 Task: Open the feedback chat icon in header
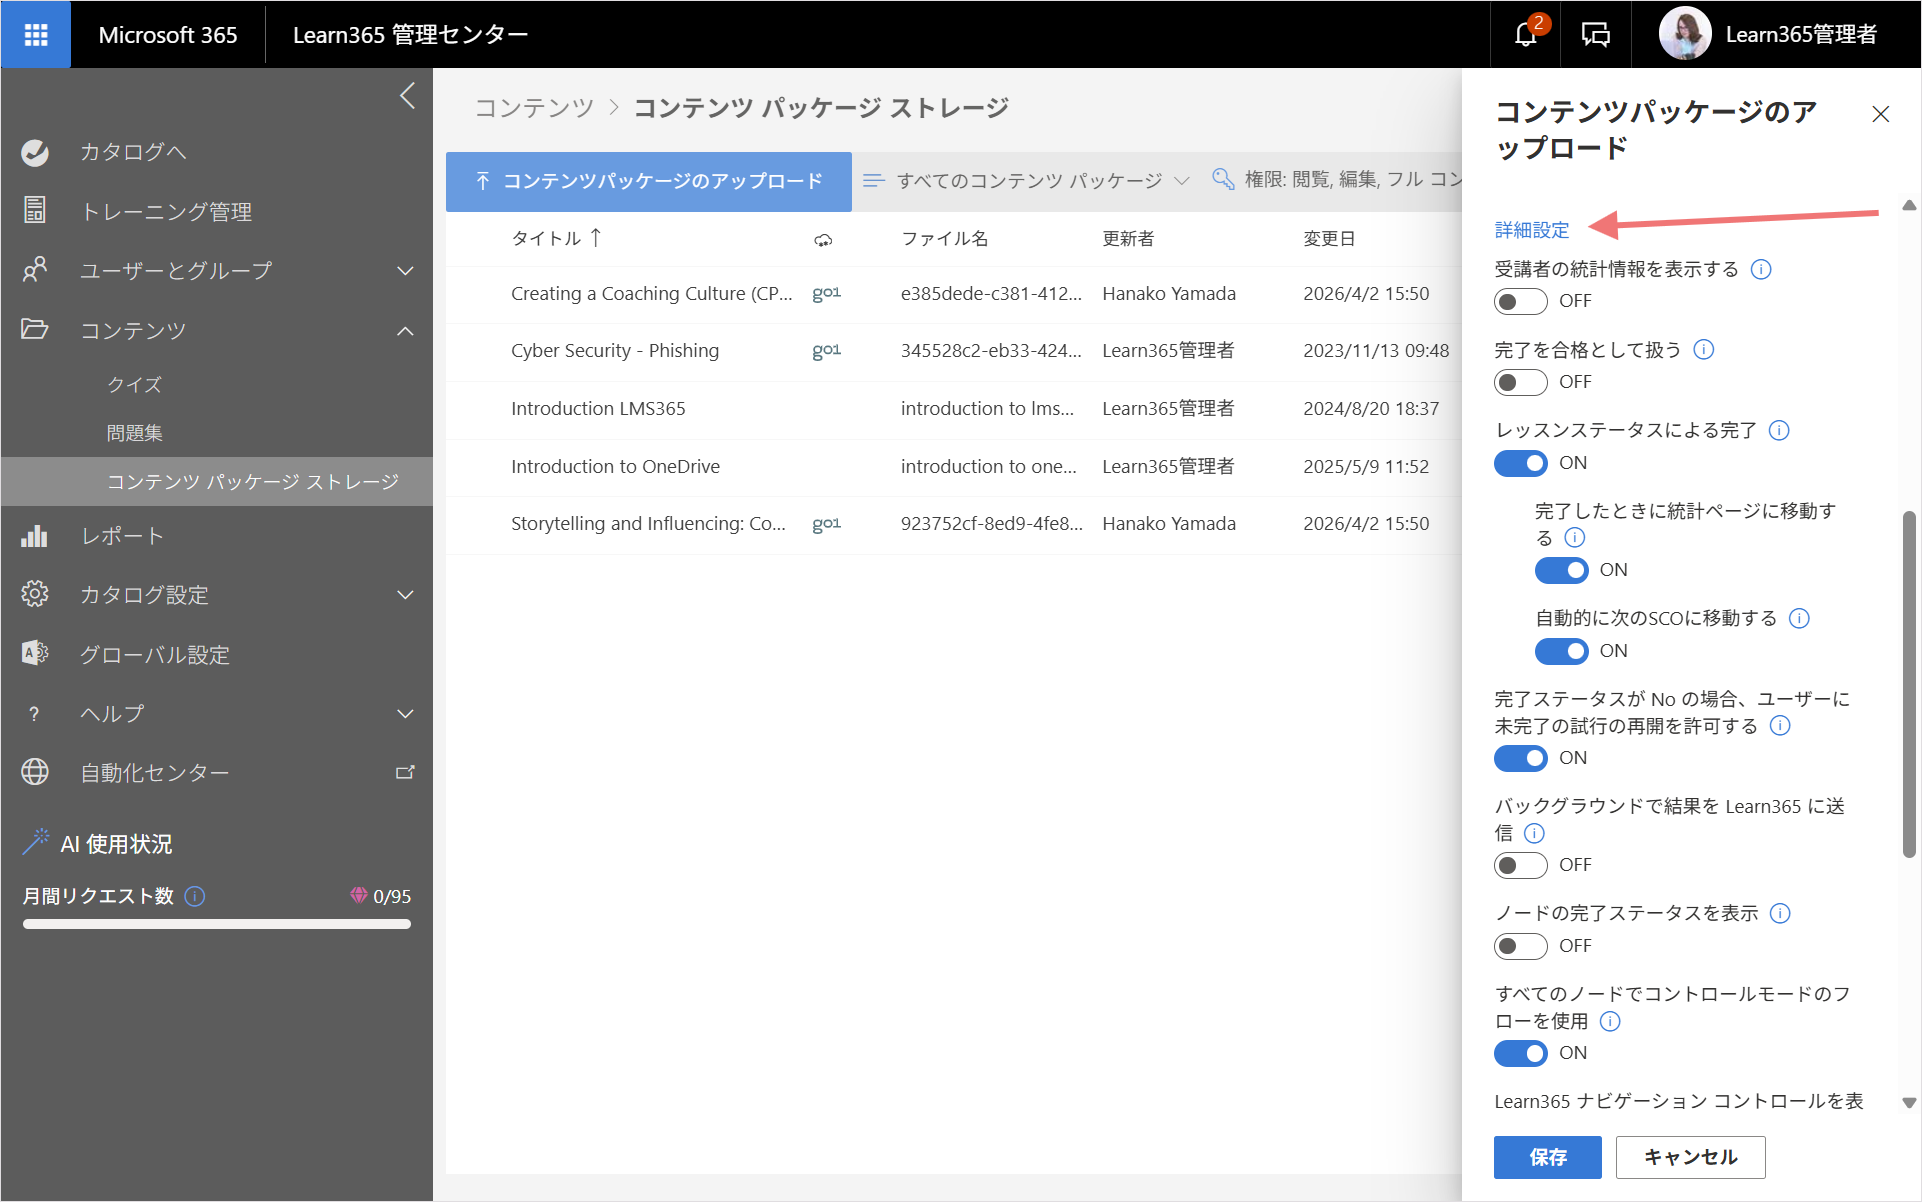click(1595, 35)
